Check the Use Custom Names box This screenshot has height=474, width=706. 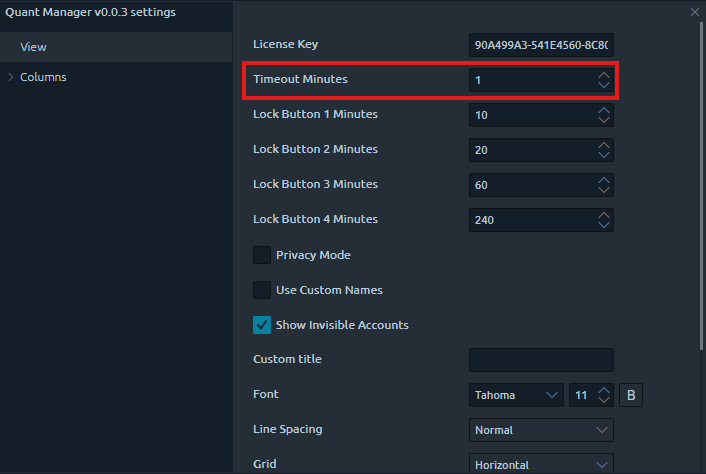[262, 290]
